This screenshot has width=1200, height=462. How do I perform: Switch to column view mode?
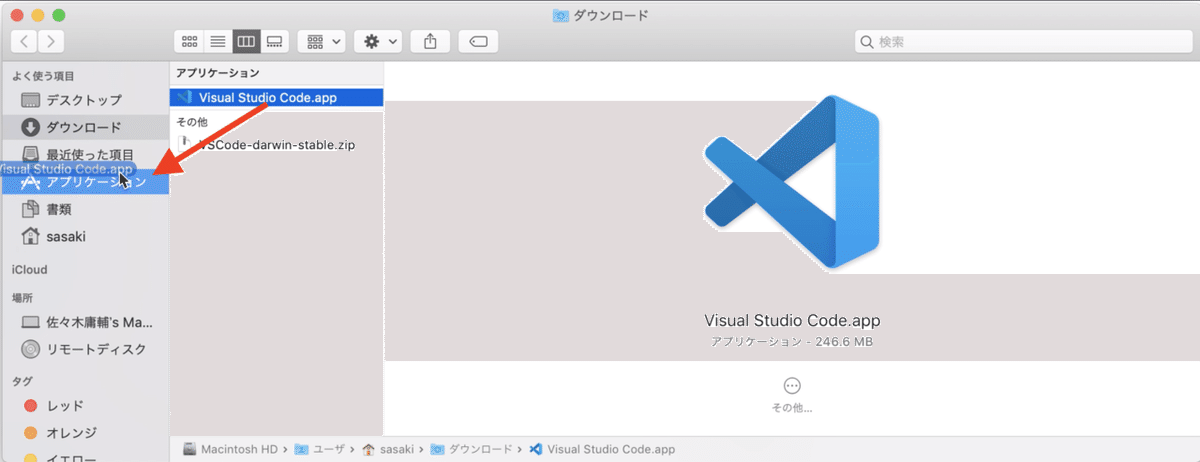(x=246, y=41)
